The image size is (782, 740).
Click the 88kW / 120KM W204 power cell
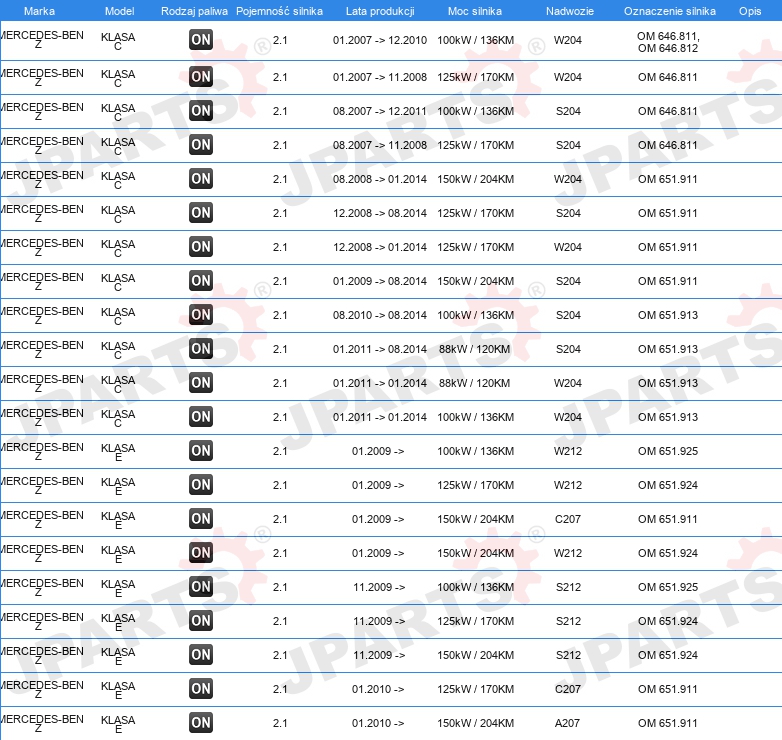[474, 383]
